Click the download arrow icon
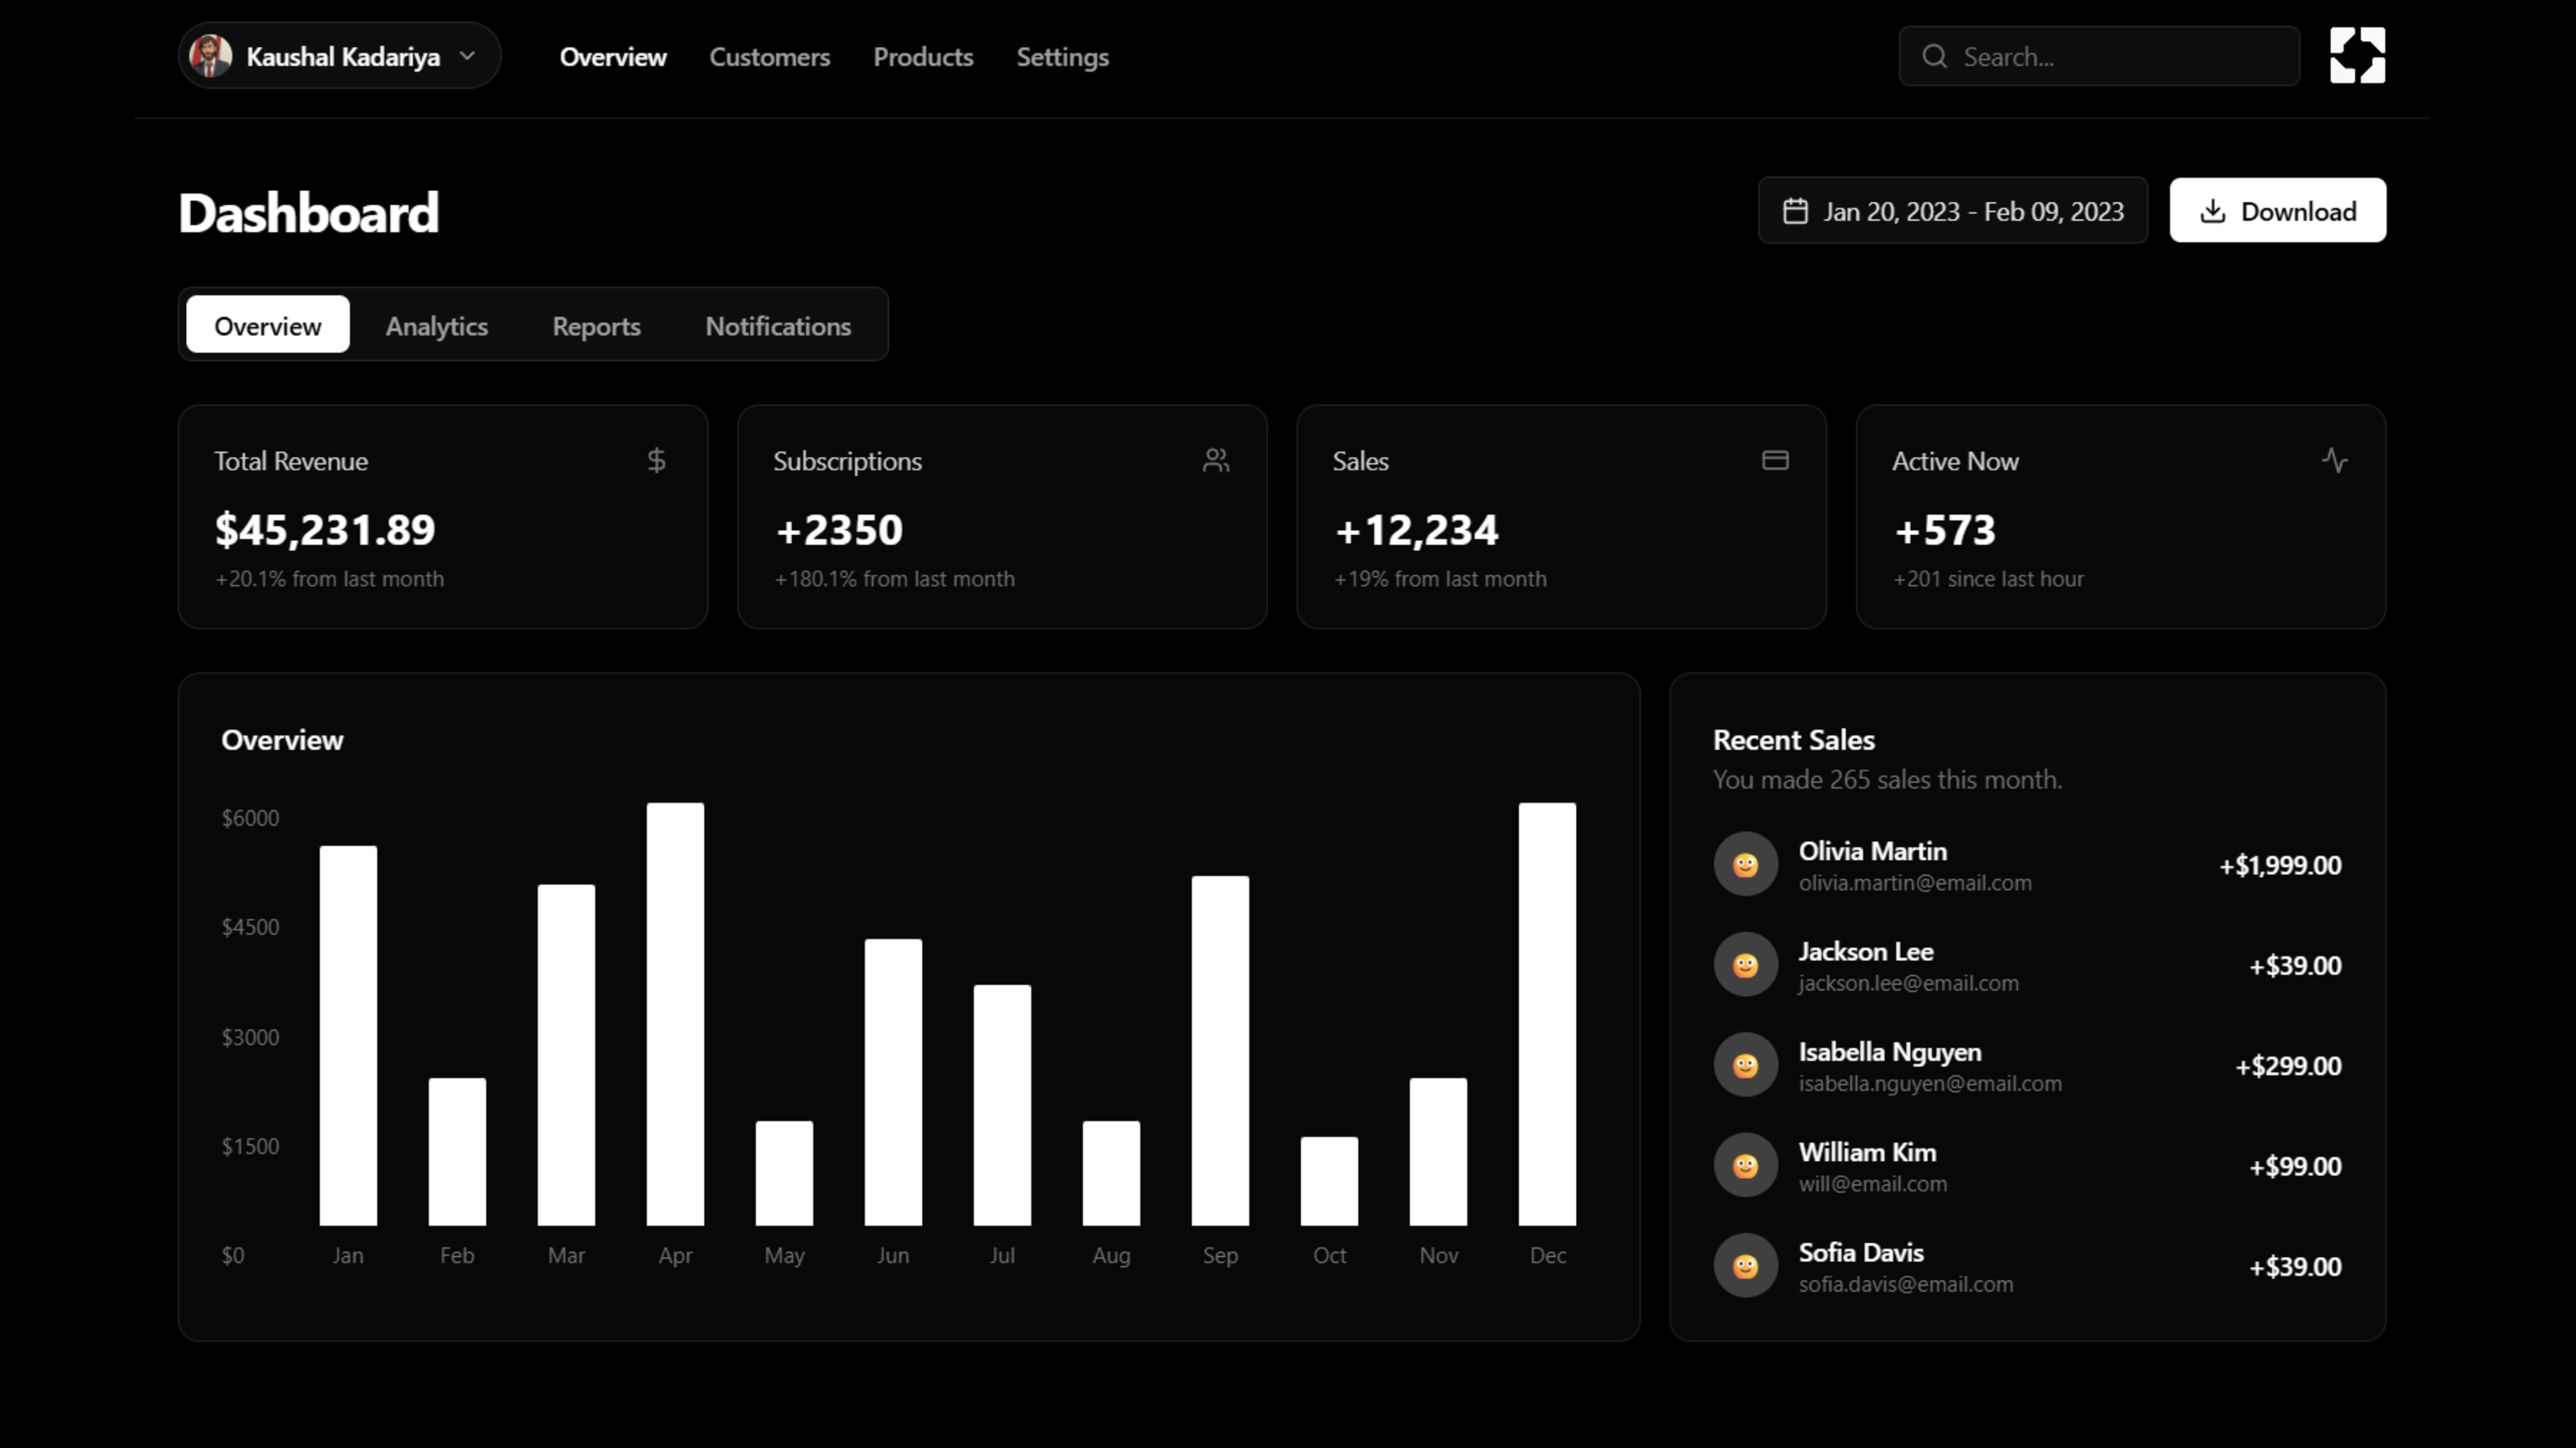The height and width of the screenshot is (1448, 2576). (2213, 211)
